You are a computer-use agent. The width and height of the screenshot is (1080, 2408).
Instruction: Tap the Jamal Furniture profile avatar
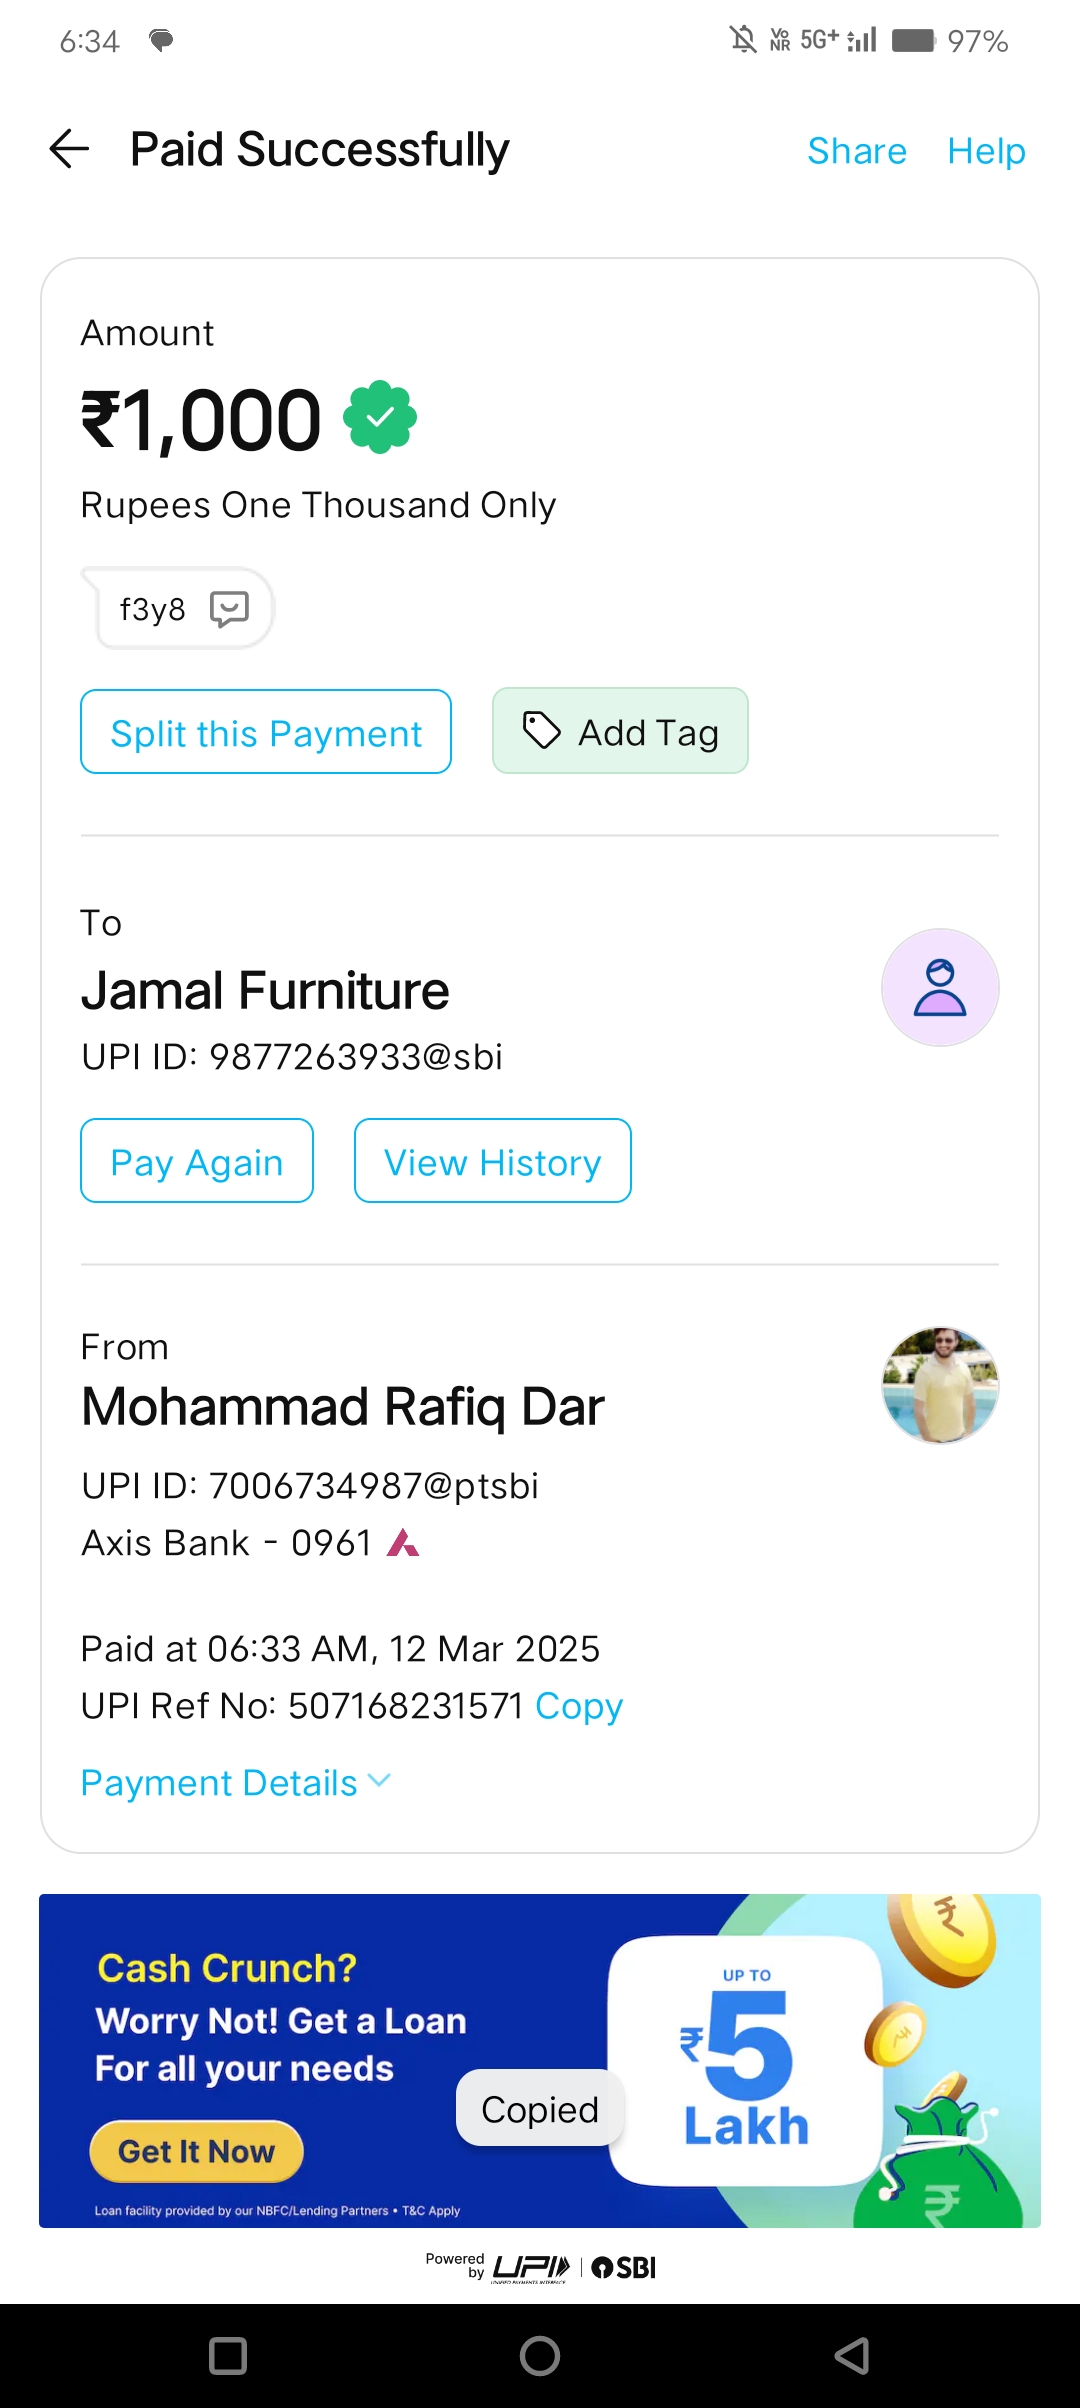pyautogui.click(x=940, y=988)
